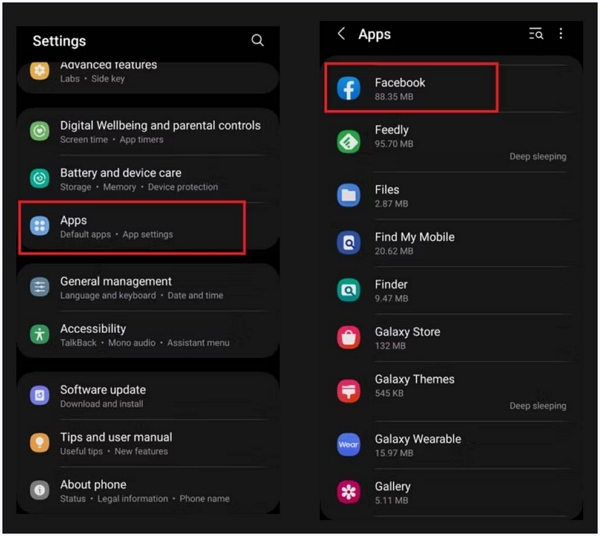Screen dimensions: 600x536
Task: Tap the Find My Mobile icon
Action: click(x=349, y=243)
